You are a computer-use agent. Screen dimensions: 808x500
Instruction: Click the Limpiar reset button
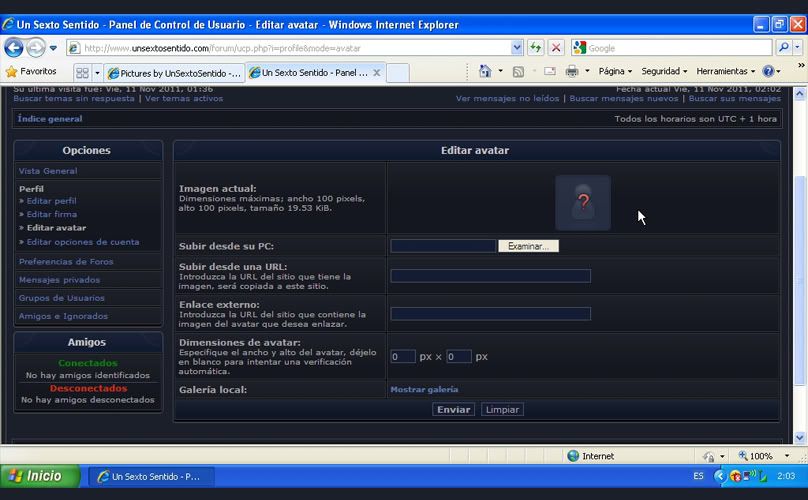pos(502,409)
